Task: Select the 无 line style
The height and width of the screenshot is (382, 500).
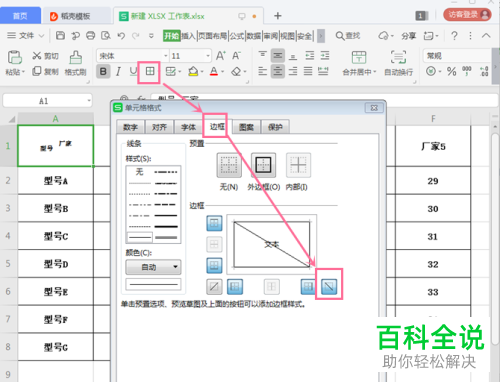Action: (x=139, y=172)
